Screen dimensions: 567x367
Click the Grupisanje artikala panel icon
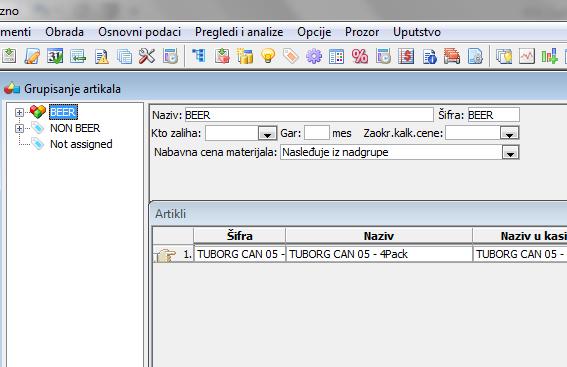12,89
